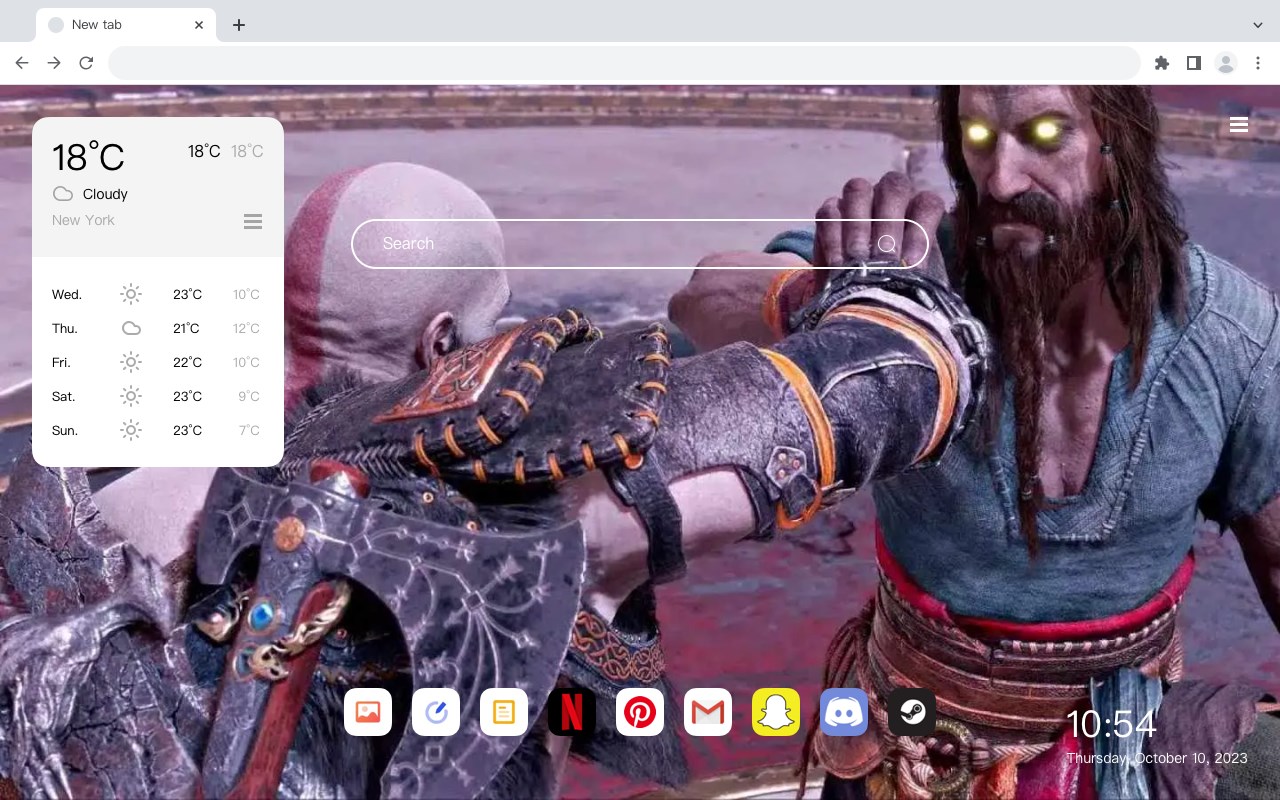Viewport: 1280px width, 800px height.
Task: Click the sun icon for Sat.
Action: coord(131,396)
